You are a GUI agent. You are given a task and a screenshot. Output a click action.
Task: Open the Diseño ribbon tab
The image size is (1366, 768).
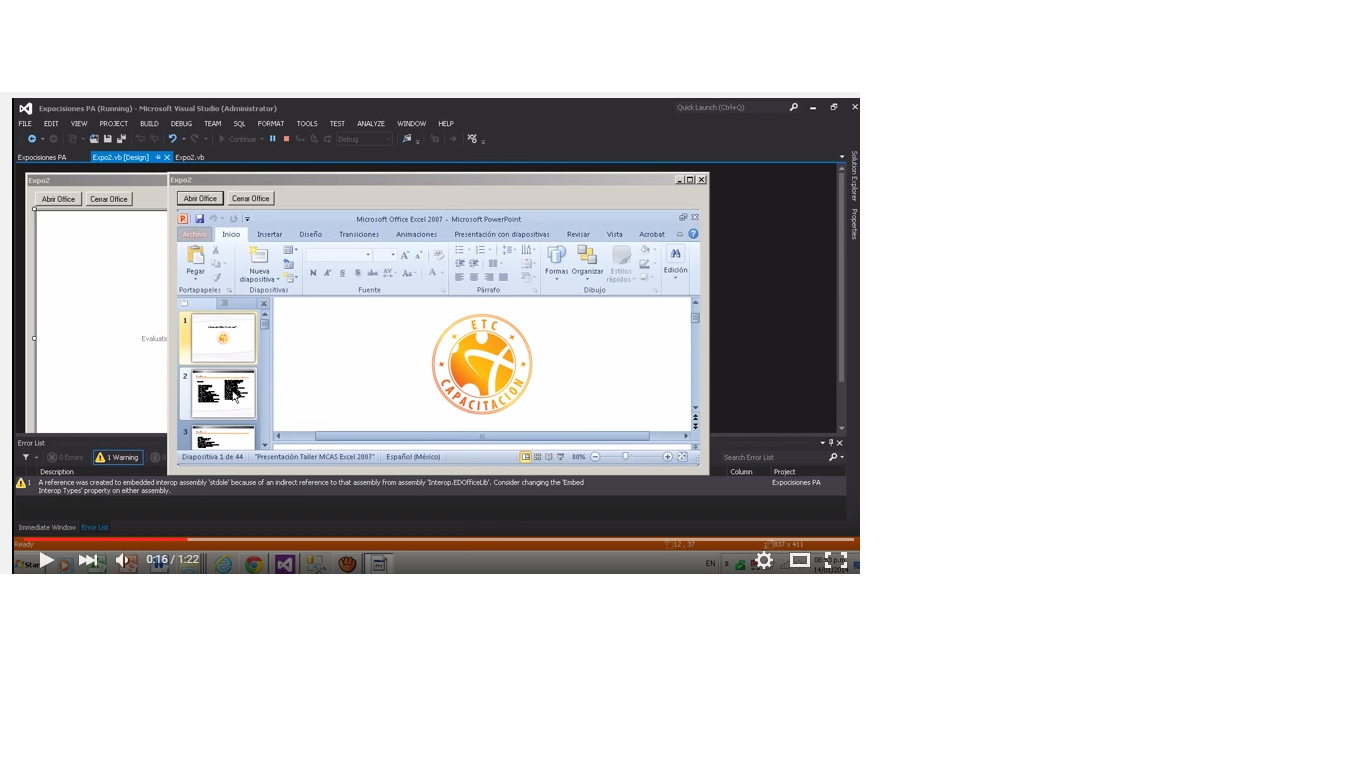point(311,234)
